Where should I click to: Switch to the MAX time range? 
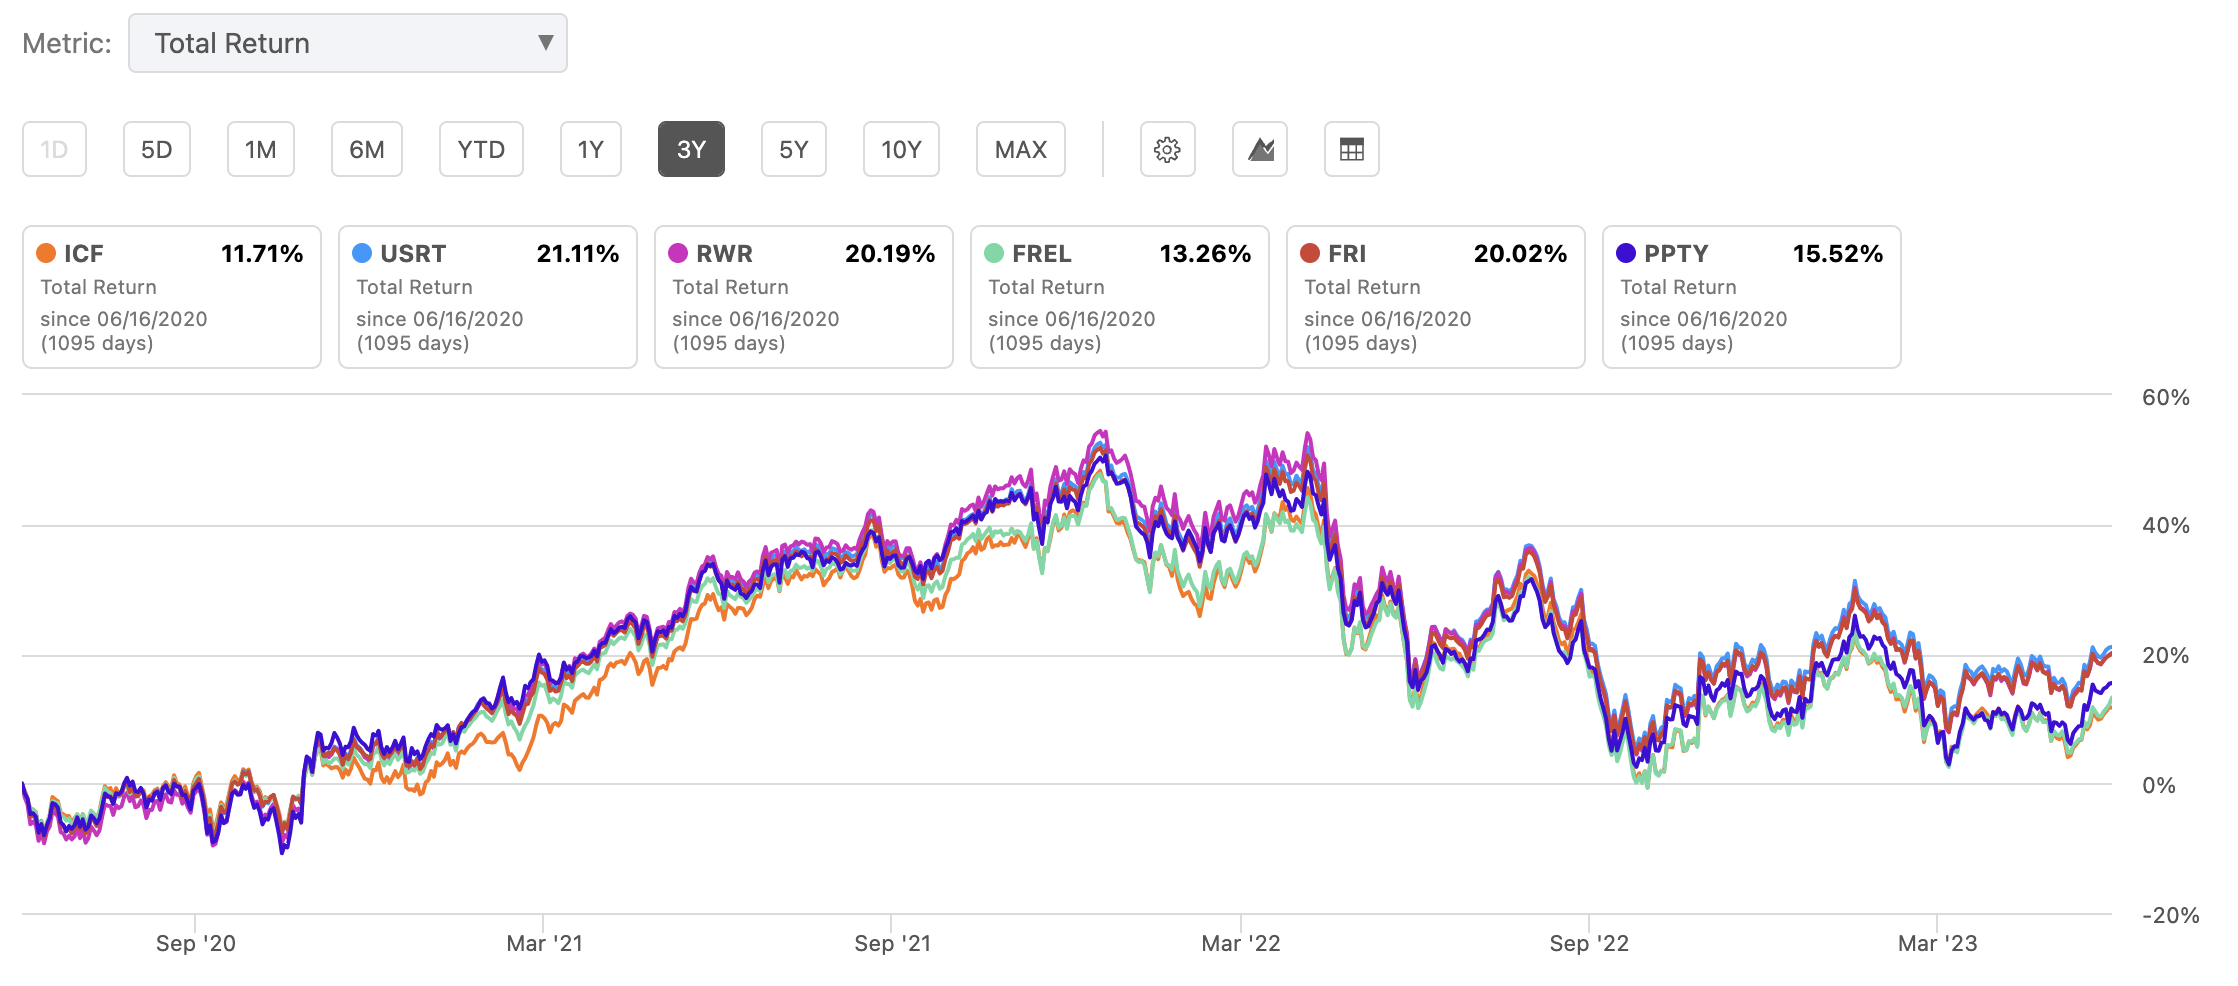click(1020, 148)
